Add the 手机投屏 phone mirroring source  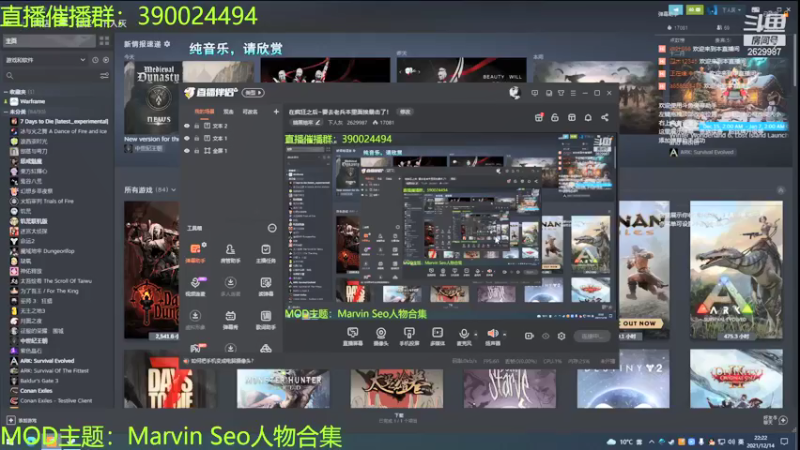pos(409,337)
